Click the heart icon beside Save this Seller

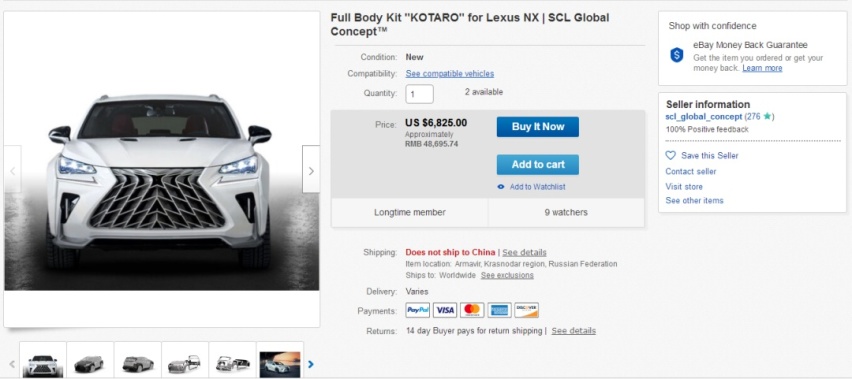[x=671, y=155]
